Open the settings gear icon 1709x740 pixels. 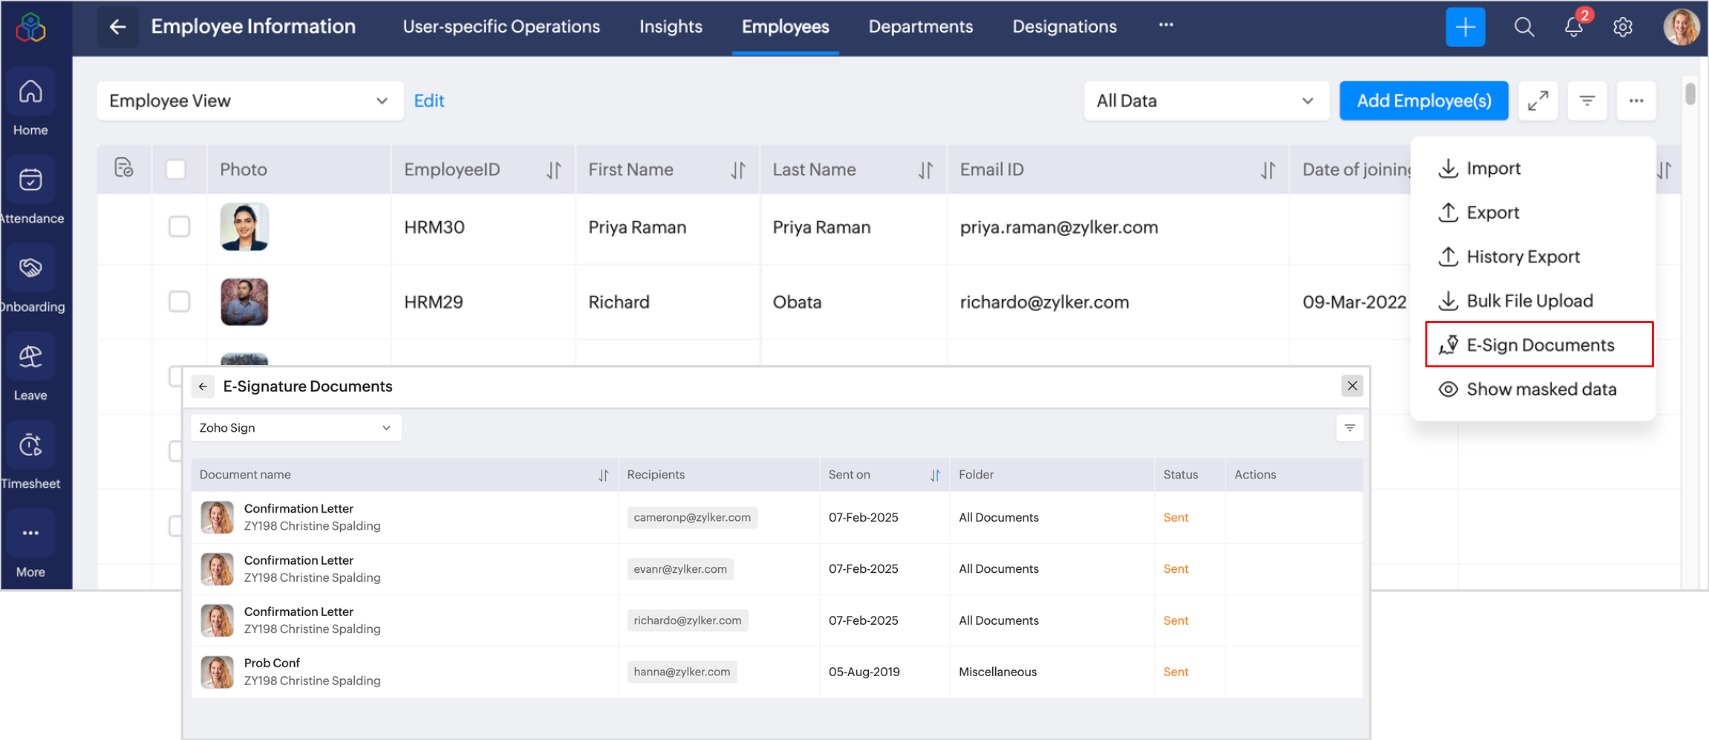1623,27
